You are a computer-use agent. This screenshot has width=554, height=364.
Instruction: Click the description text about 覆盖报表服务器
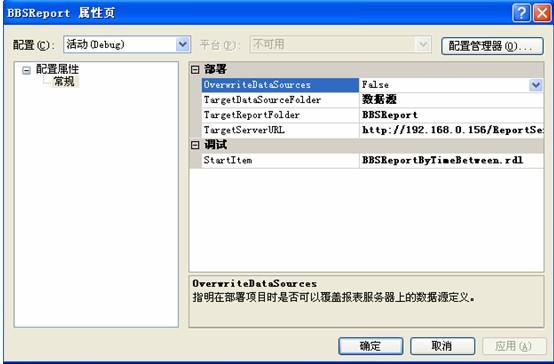coord(334,298)
